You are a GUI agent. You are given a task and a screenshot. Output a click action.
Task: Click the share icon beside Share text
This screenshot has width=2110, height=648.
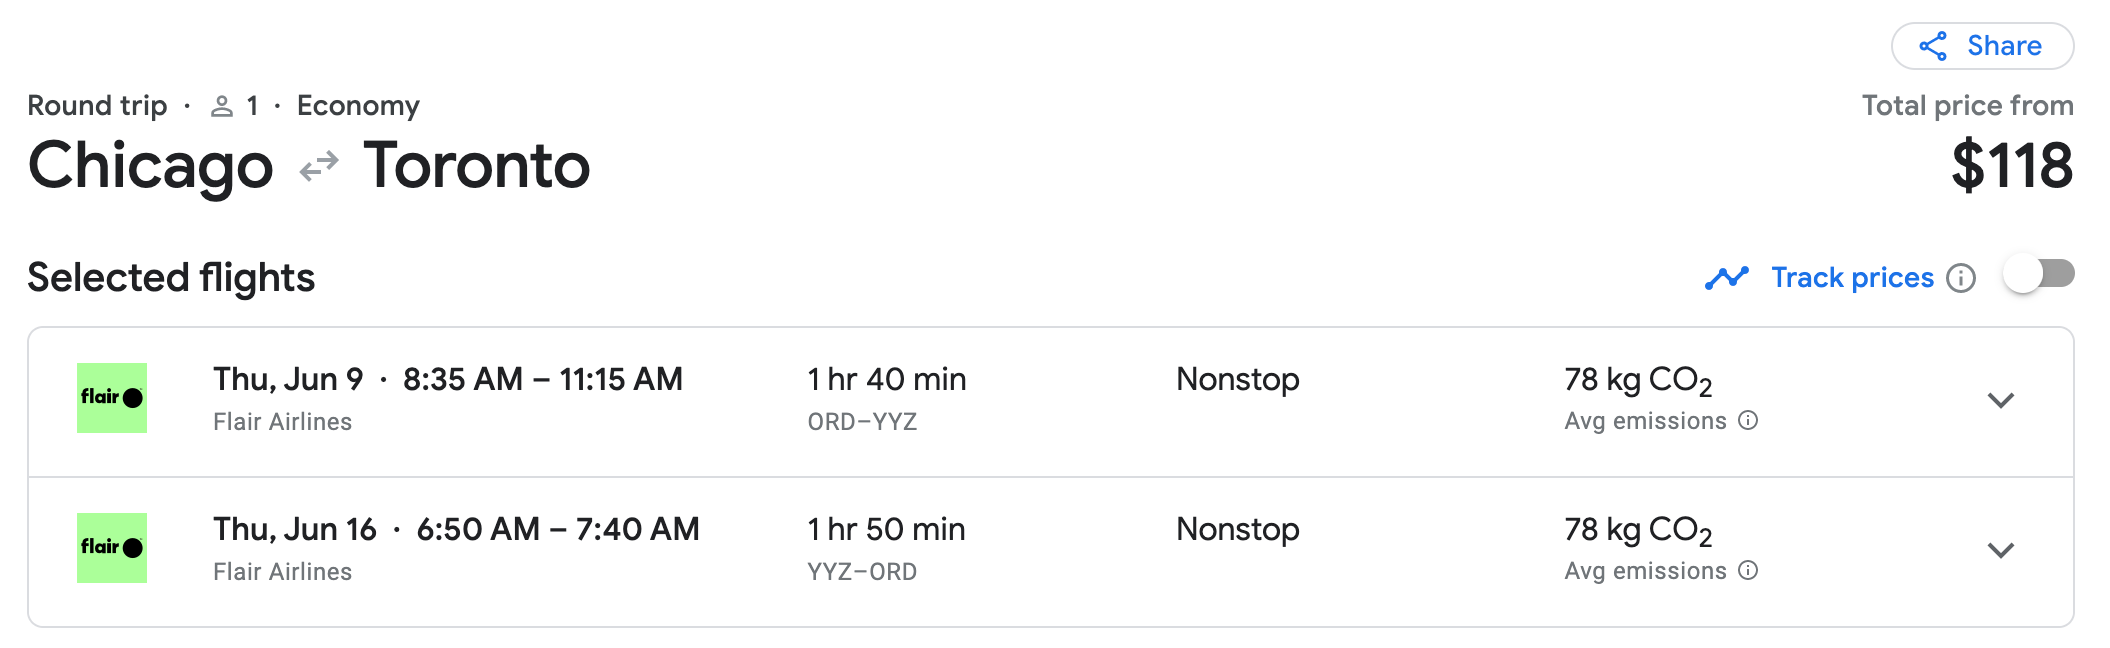(x=1933, y=46)
